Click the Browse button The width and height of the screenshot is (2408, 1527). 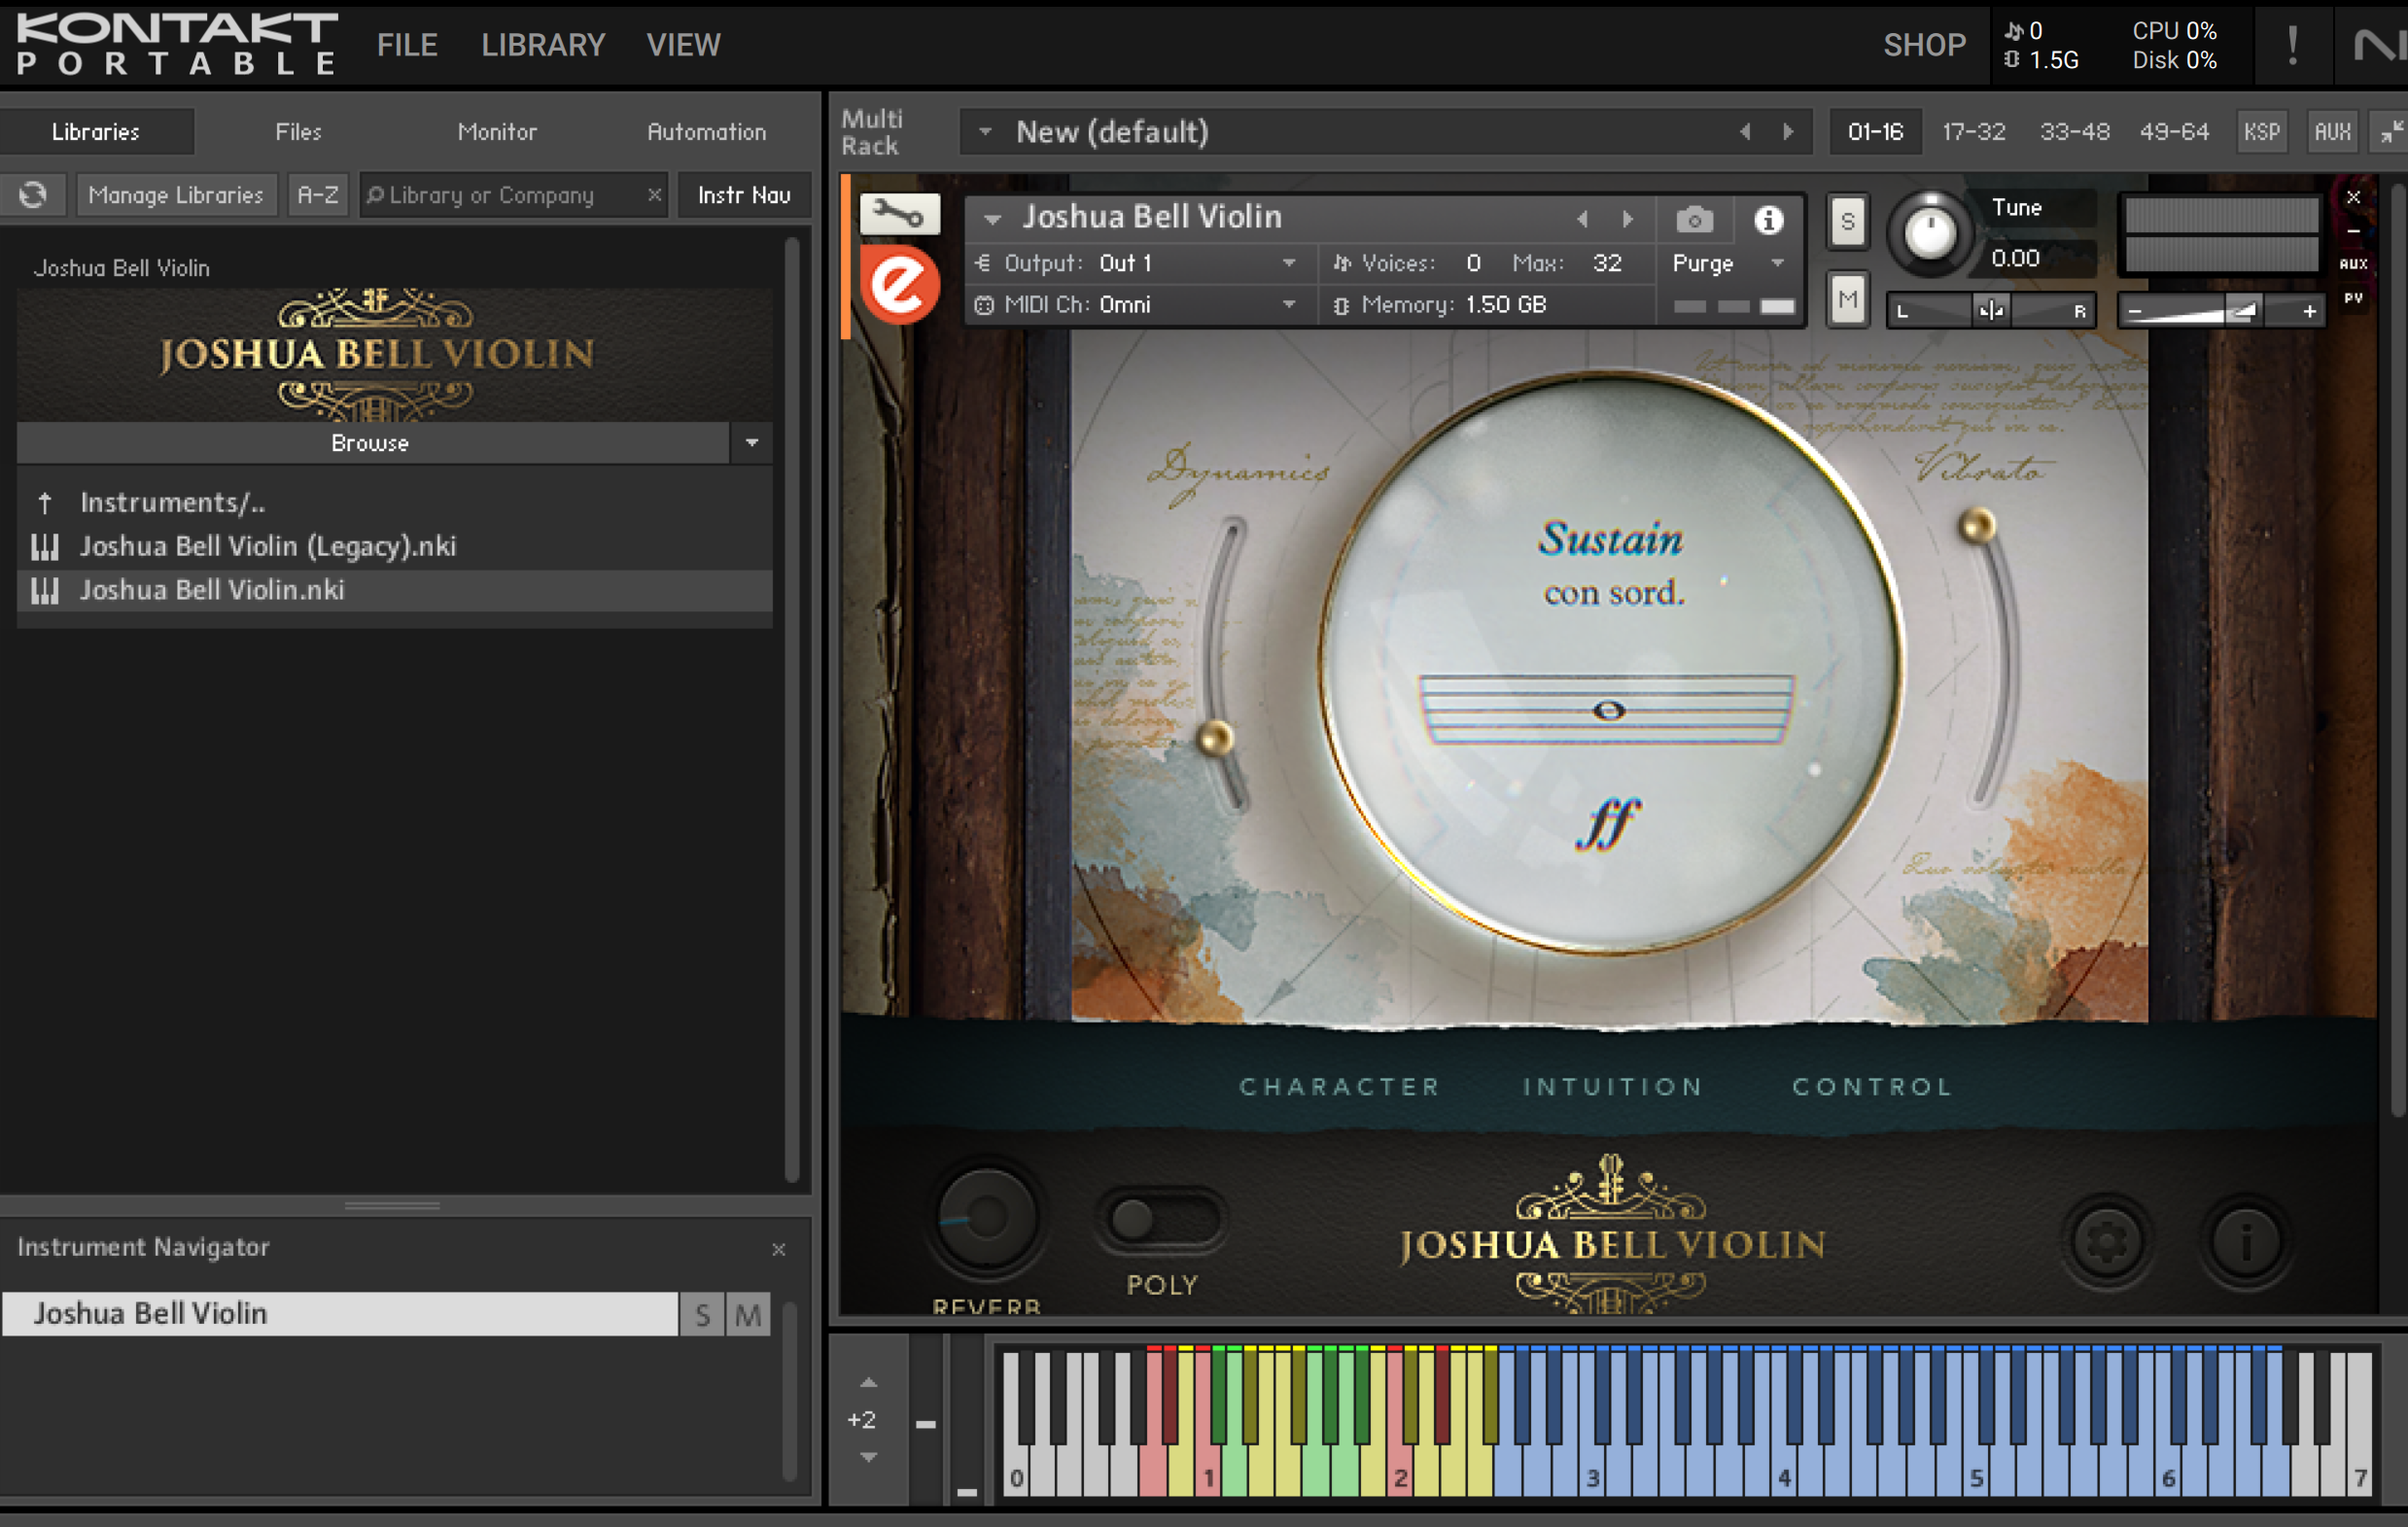pos(371,442)
